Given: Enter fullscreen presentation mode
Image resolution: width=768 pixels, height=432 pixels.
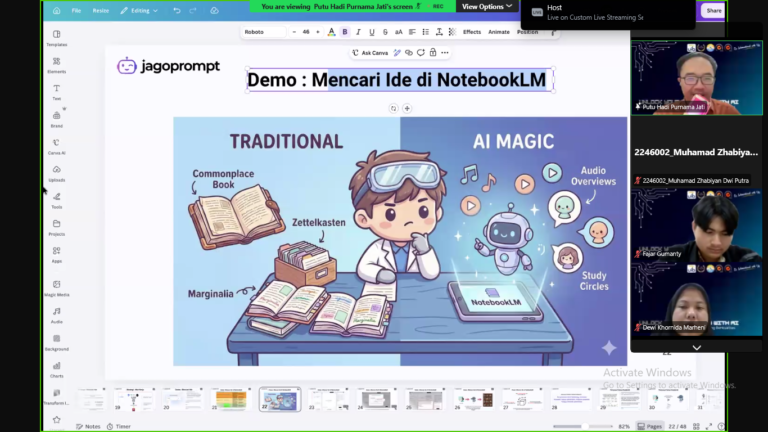Looking at the screenshot, I should coord(709,427).
